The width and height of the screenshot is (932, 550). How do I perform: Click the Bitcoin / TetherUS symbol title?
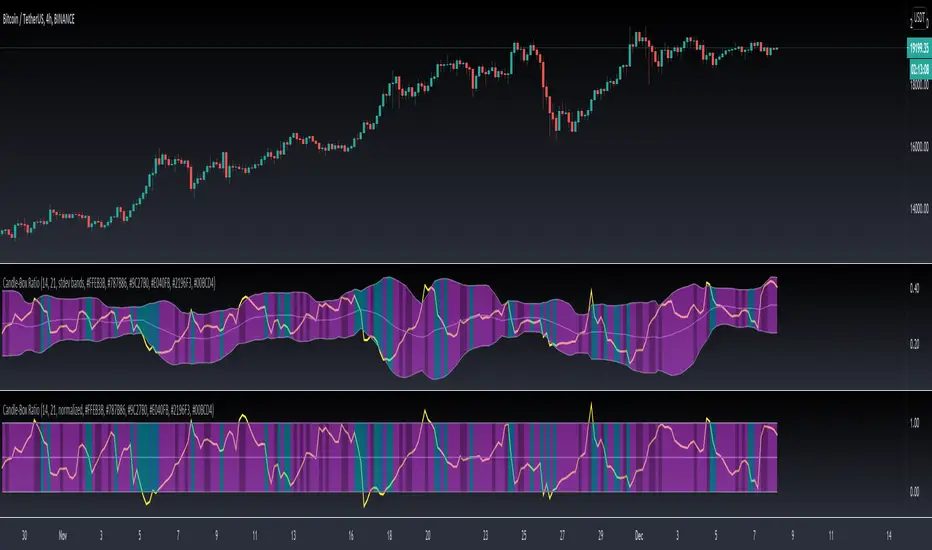point(39,20)
